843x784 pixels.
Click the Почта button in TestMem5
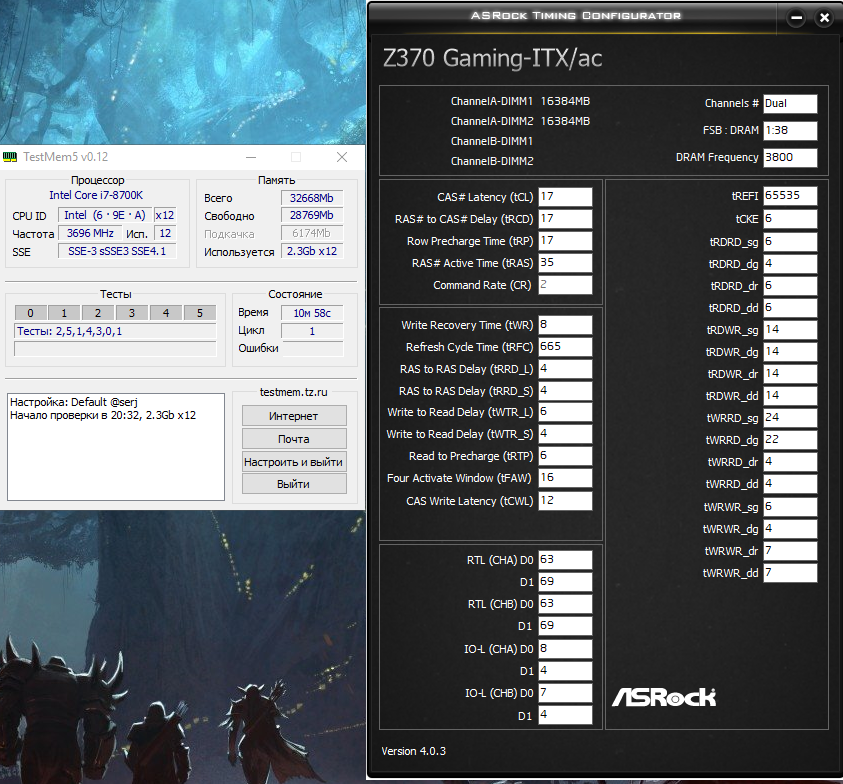pyautogui.click(x=294, y=439)
